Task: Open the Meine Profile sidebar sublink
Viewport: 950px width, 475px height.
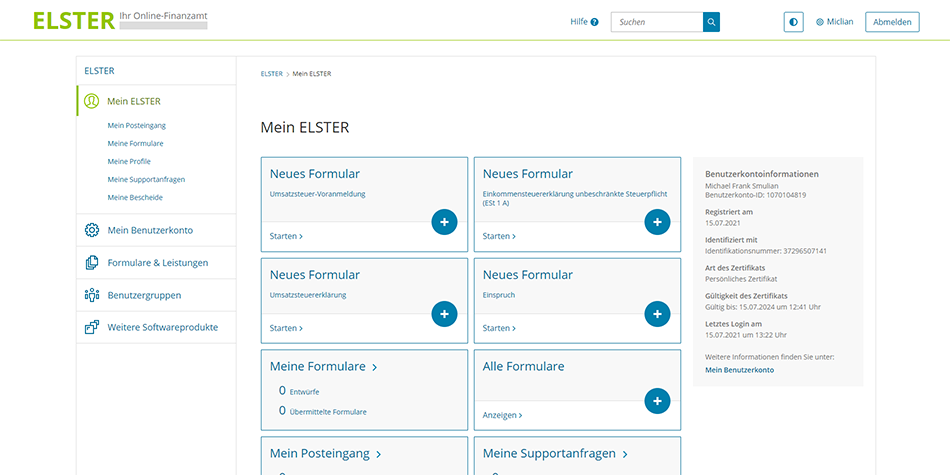Action: 129,162
